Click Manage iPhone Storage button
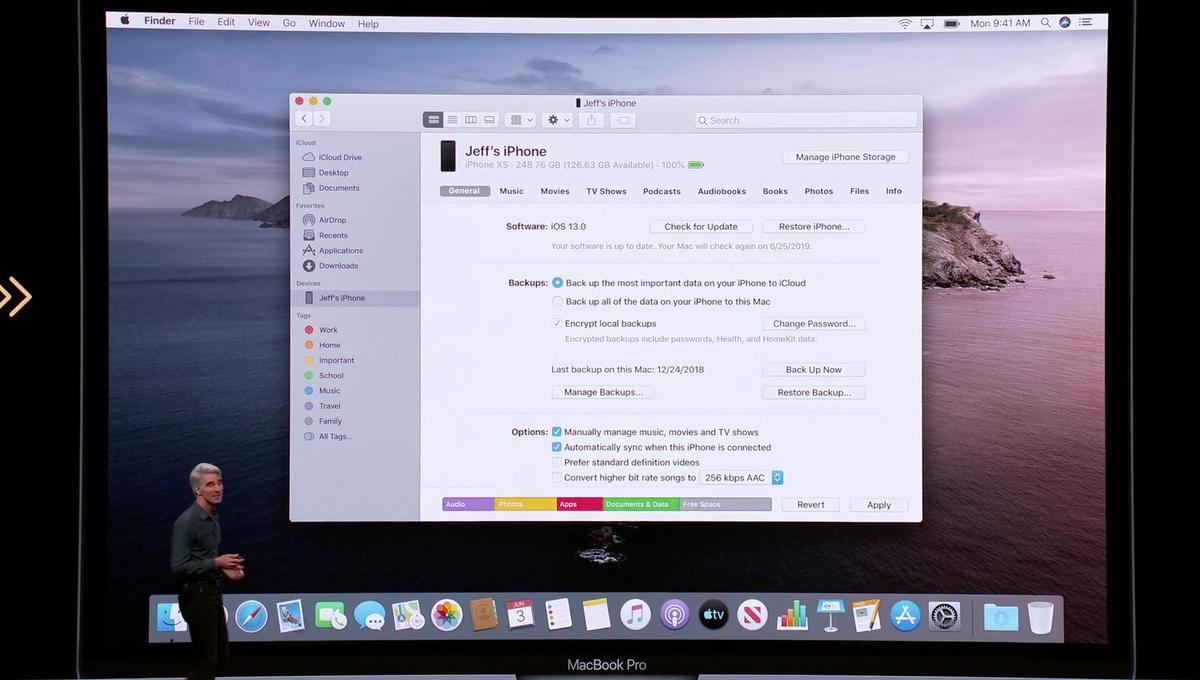Image resolution: width=1200 pixels, height=680 pixels. 846,157
